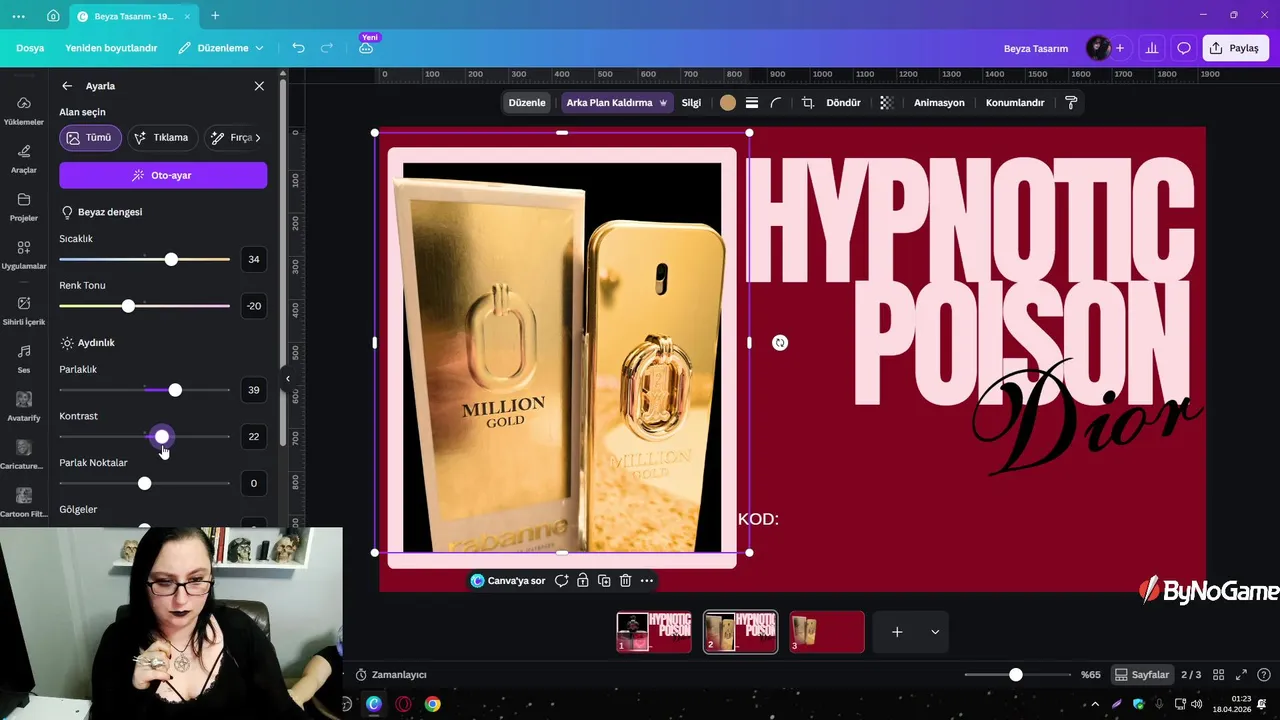The image size is (1280, 720).
Task: Click Döndür flip option
Action: [x=843, y=103]
